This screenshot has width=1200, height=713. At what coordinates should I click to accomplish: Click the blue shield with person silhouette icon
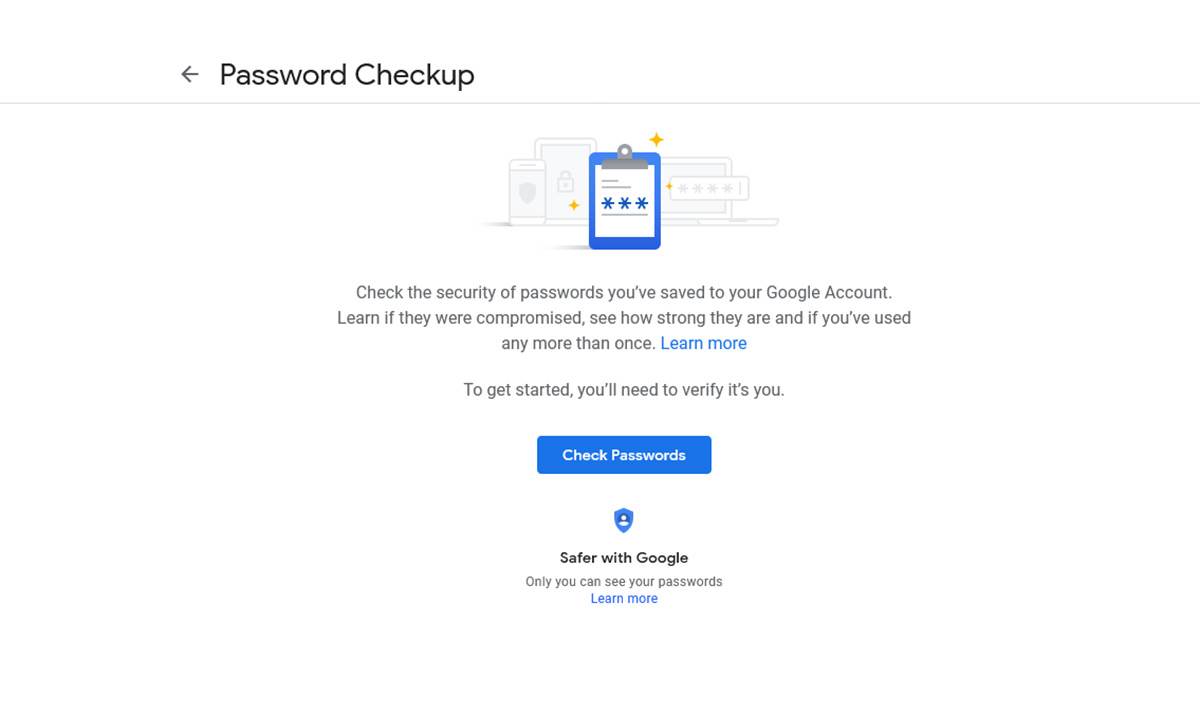[623, 520]
